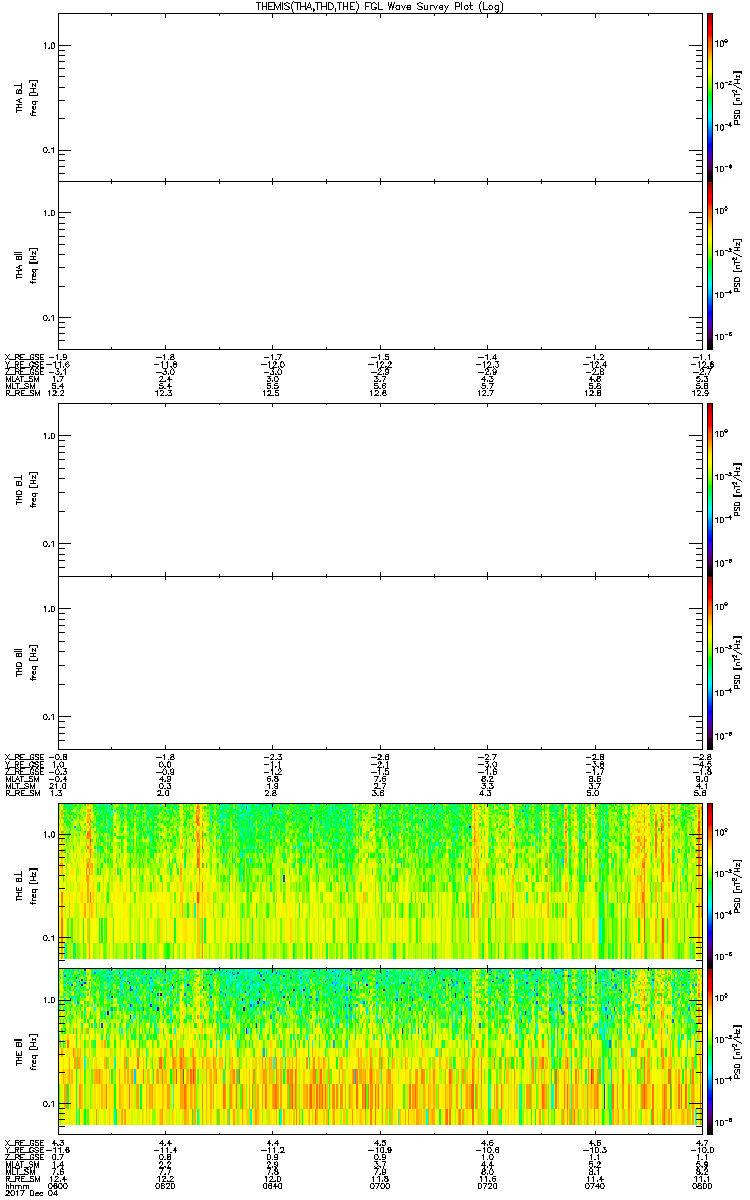The width and height of the screenshot is (750, 1200).
Task: Click the '1.0' frequency tick on THE B⊥ axis
Action: pos(49,832)
